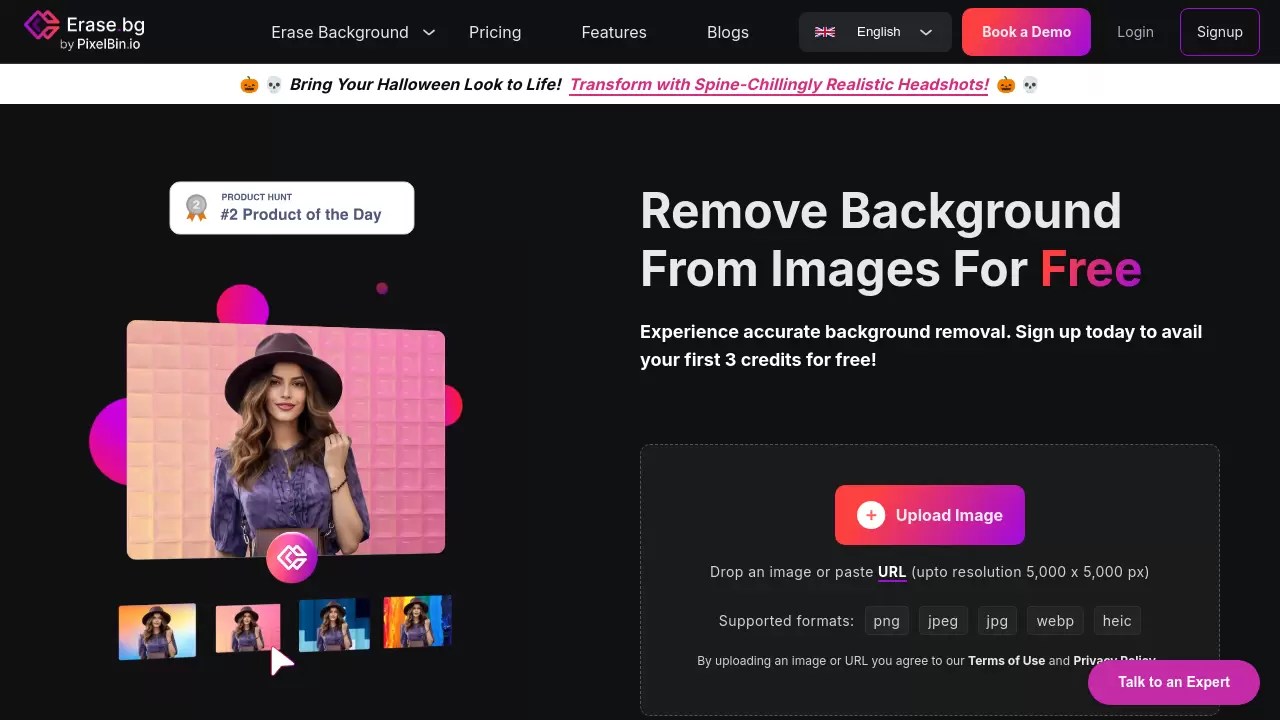Expand the Erase Background dropdown
Screen dimensions: 1280x720
(429, 32)
